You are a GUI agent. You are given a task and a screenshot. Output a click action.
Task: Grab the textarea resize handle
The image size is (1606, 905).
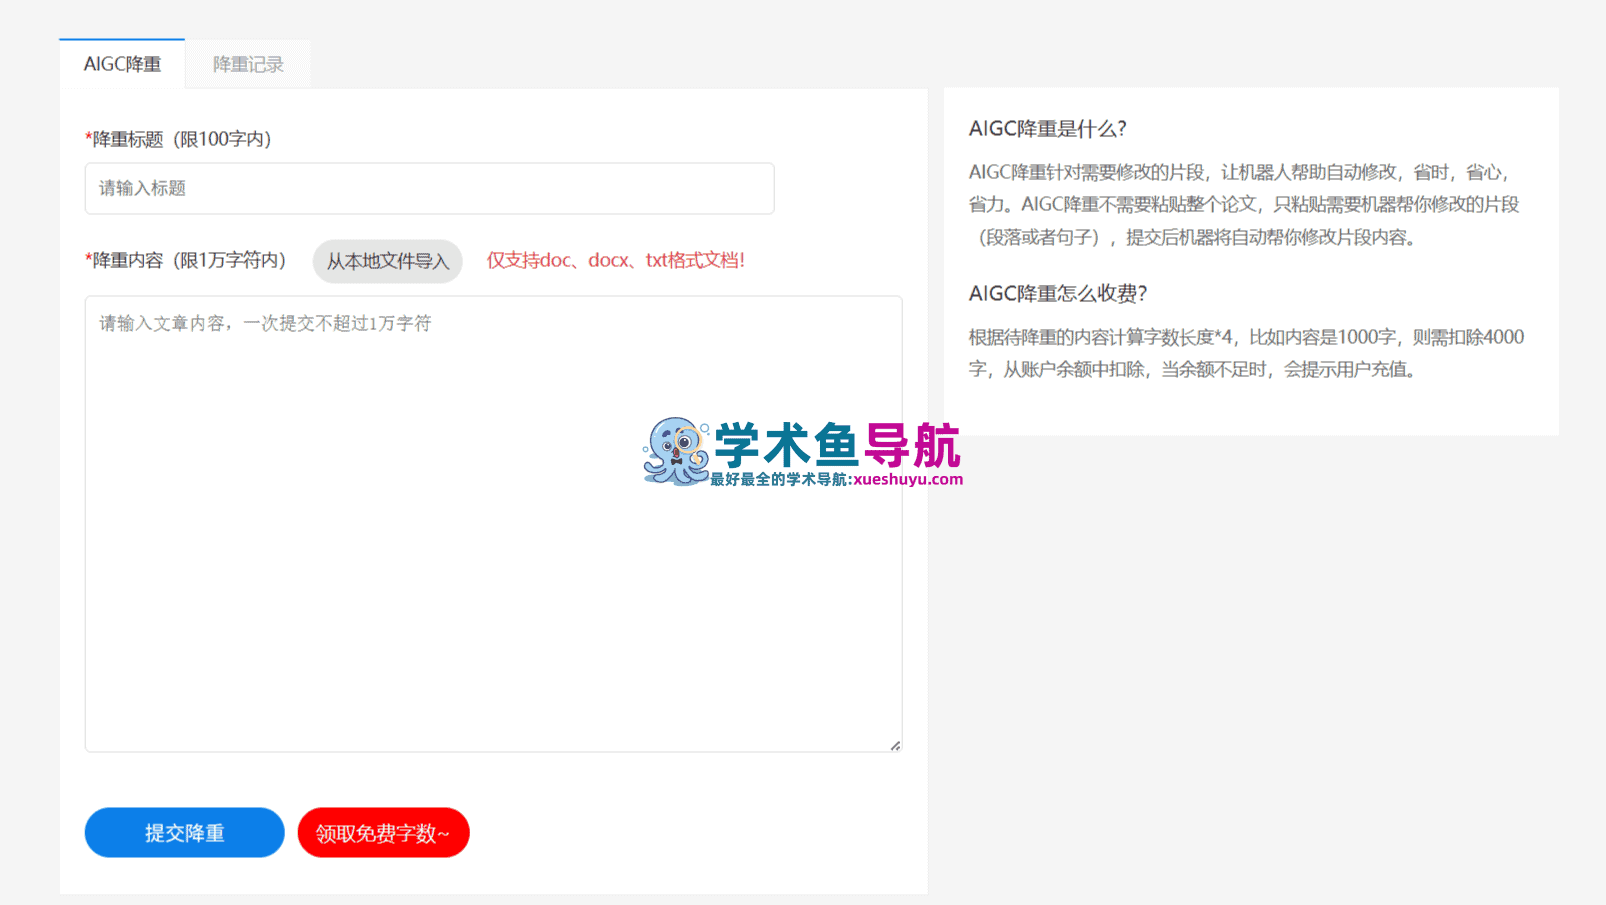point(895,745)
